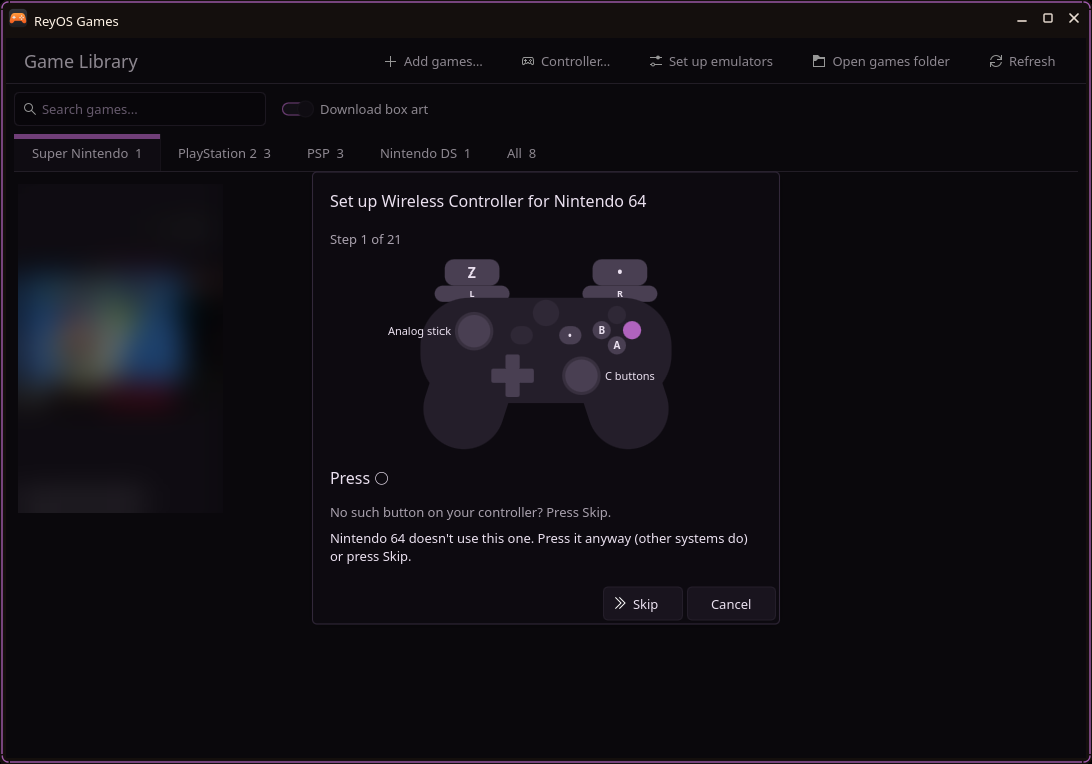Open the Controller settings
This screenshot has height=764, width=1092.
[x=566, y=61]
